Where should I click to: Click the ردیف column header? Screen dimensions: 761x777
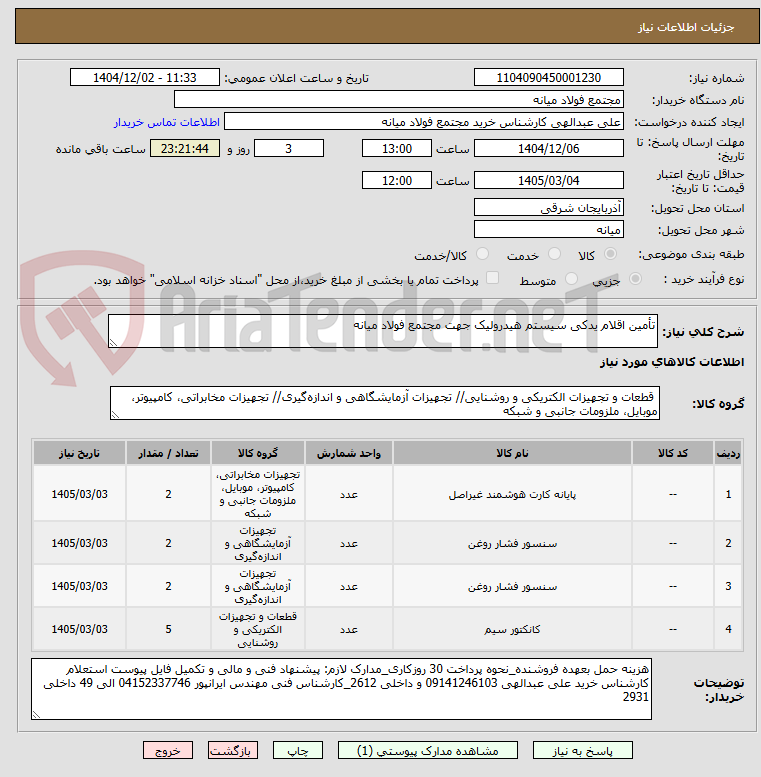tap(728, 453)
